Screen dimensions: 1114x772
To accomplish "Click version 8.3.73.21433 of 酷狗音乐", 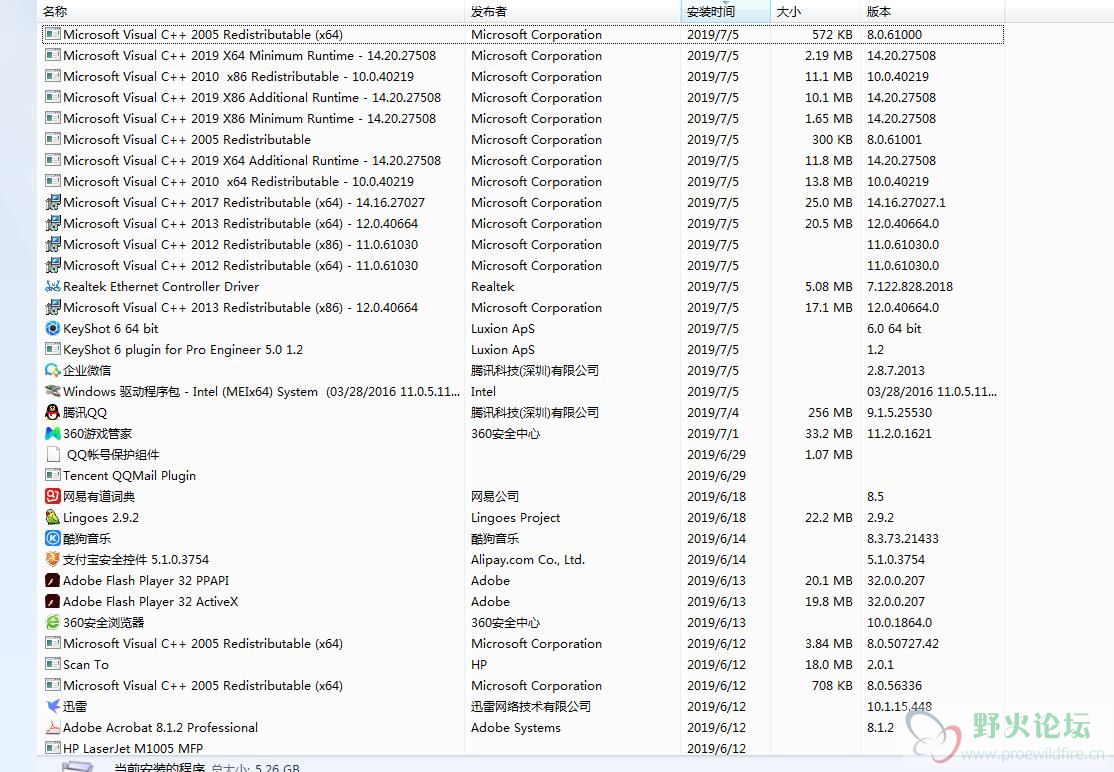I will [903, 538].
